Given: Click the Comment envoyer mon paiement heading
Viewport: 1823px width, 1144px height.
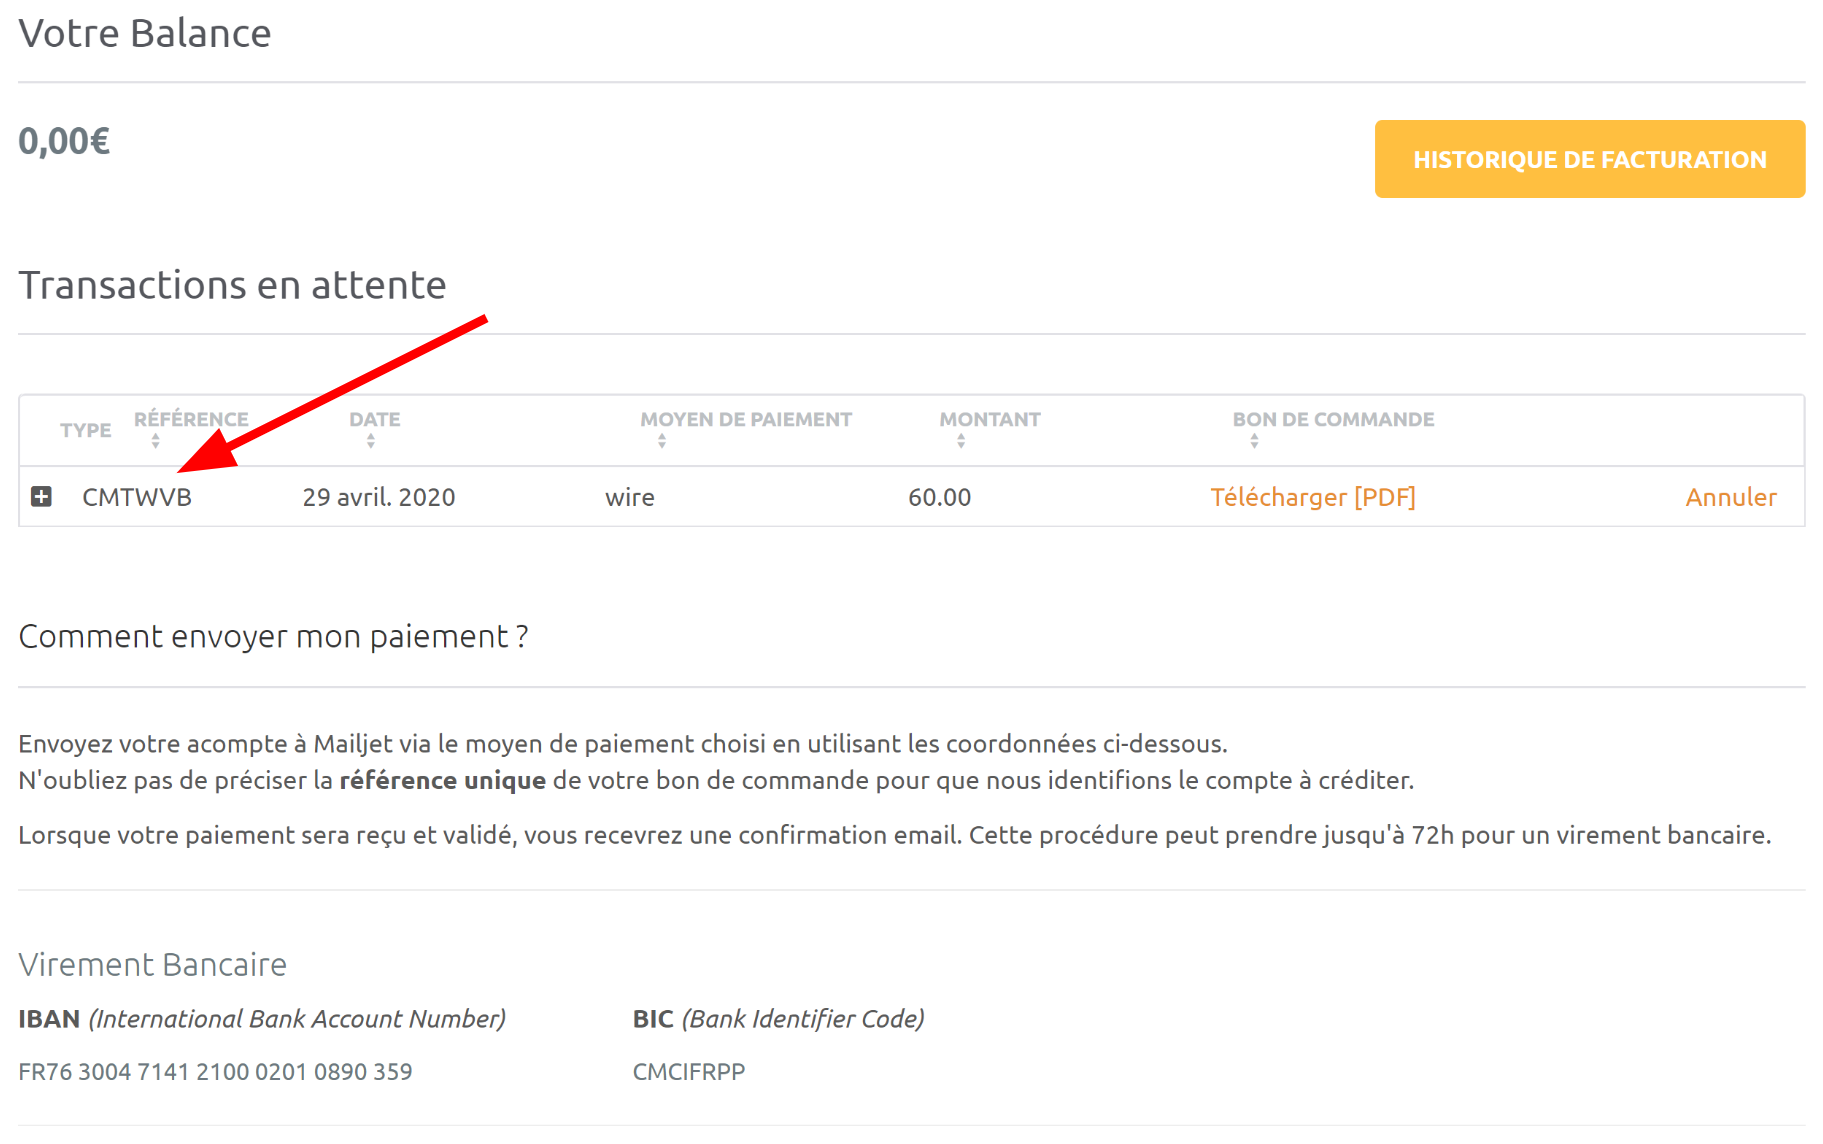Looking at the screenshot, I should coord(273,636).
